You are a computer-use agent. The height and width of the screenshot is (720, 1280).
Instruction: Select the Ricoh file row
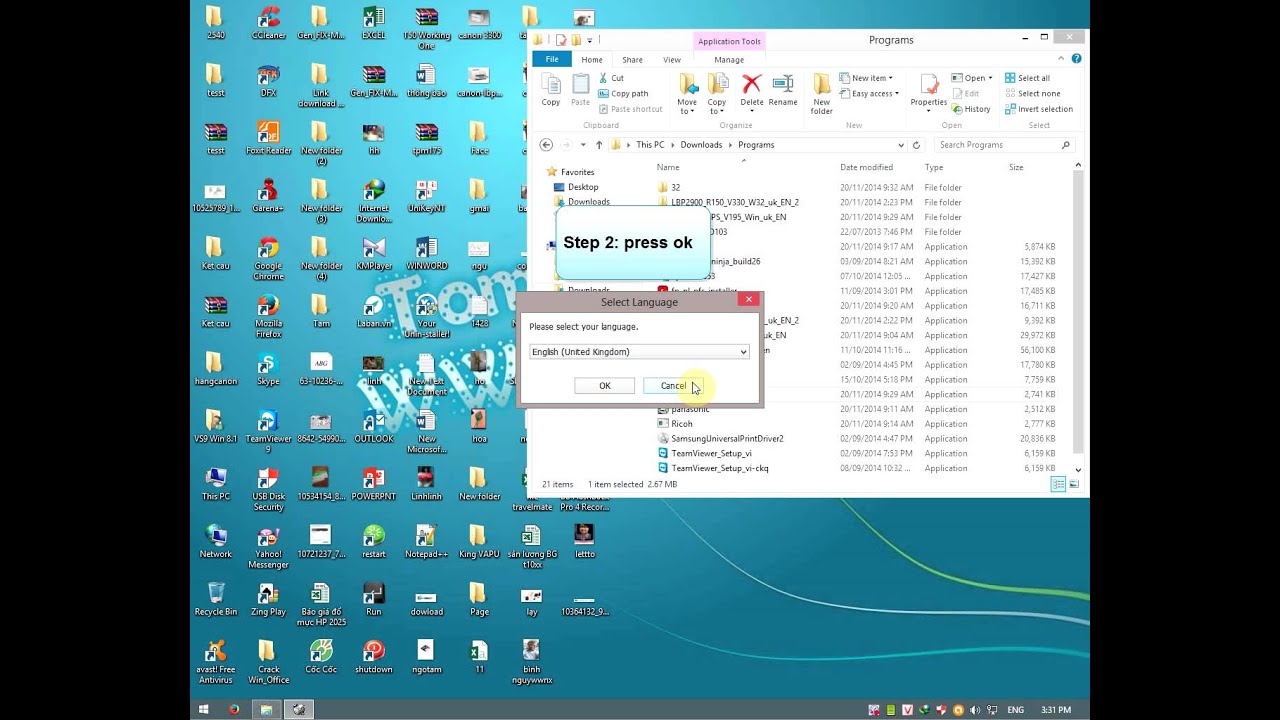[682, 423]
